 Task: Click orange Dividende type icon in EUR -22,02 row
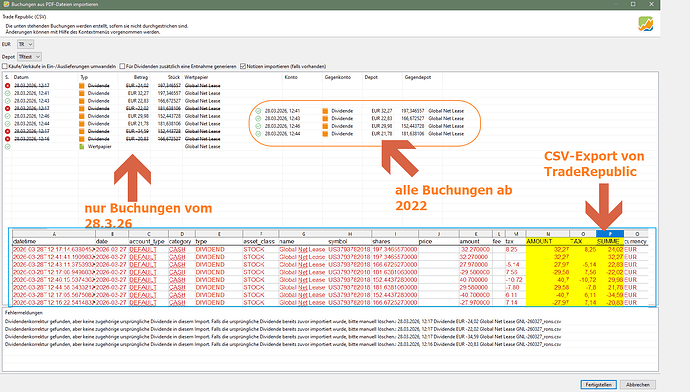81,108
